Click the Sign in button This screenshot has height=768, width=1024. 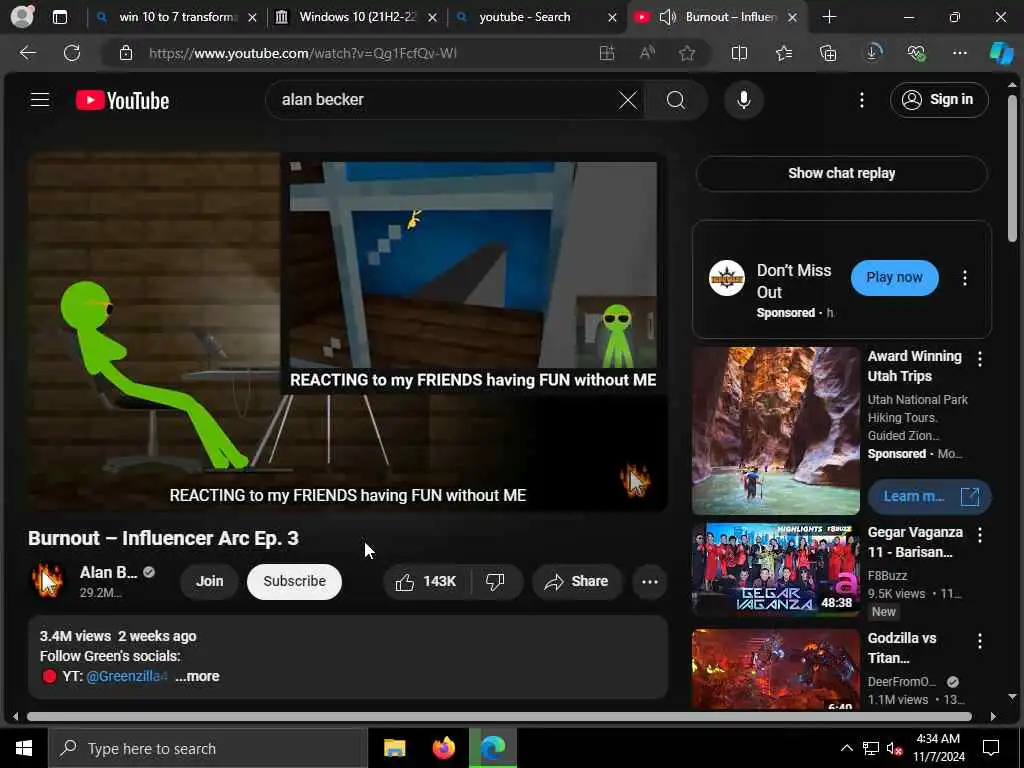[938, 100]
